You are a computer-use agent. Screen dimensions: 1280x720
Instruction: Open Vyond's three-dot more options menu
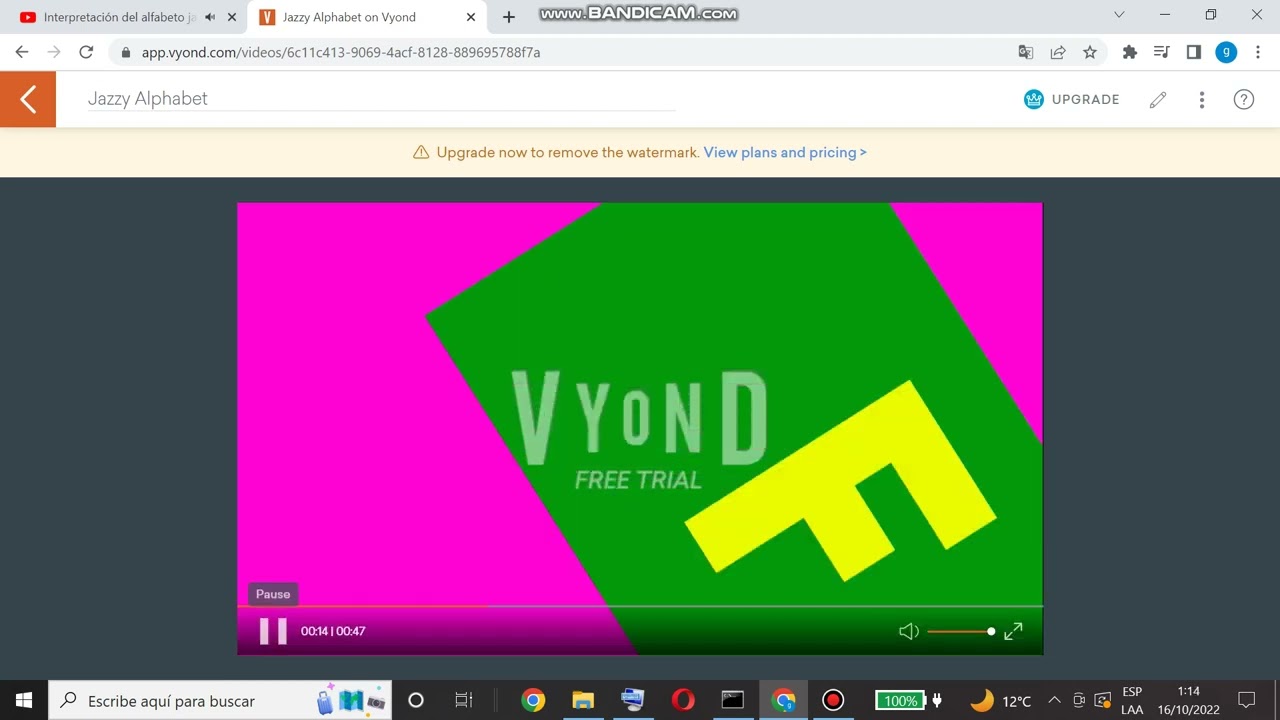click(1202, 99)
